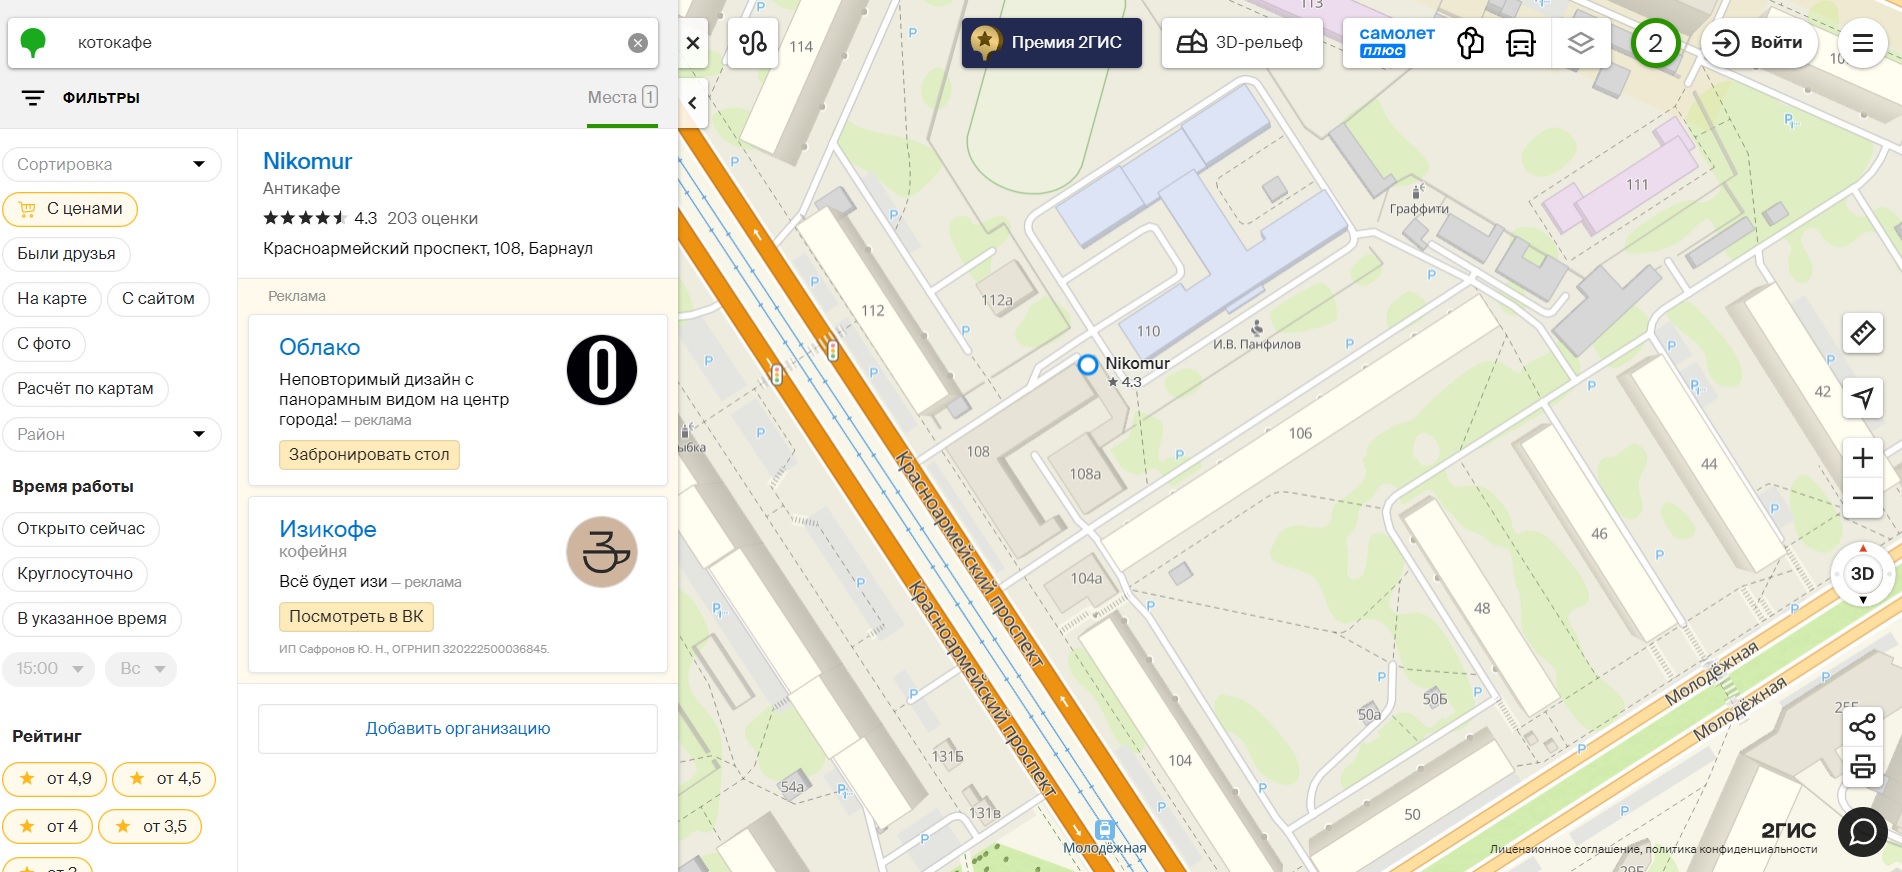
Task: Enable 3D-рельеф map mode
Action: point(1242,43)
